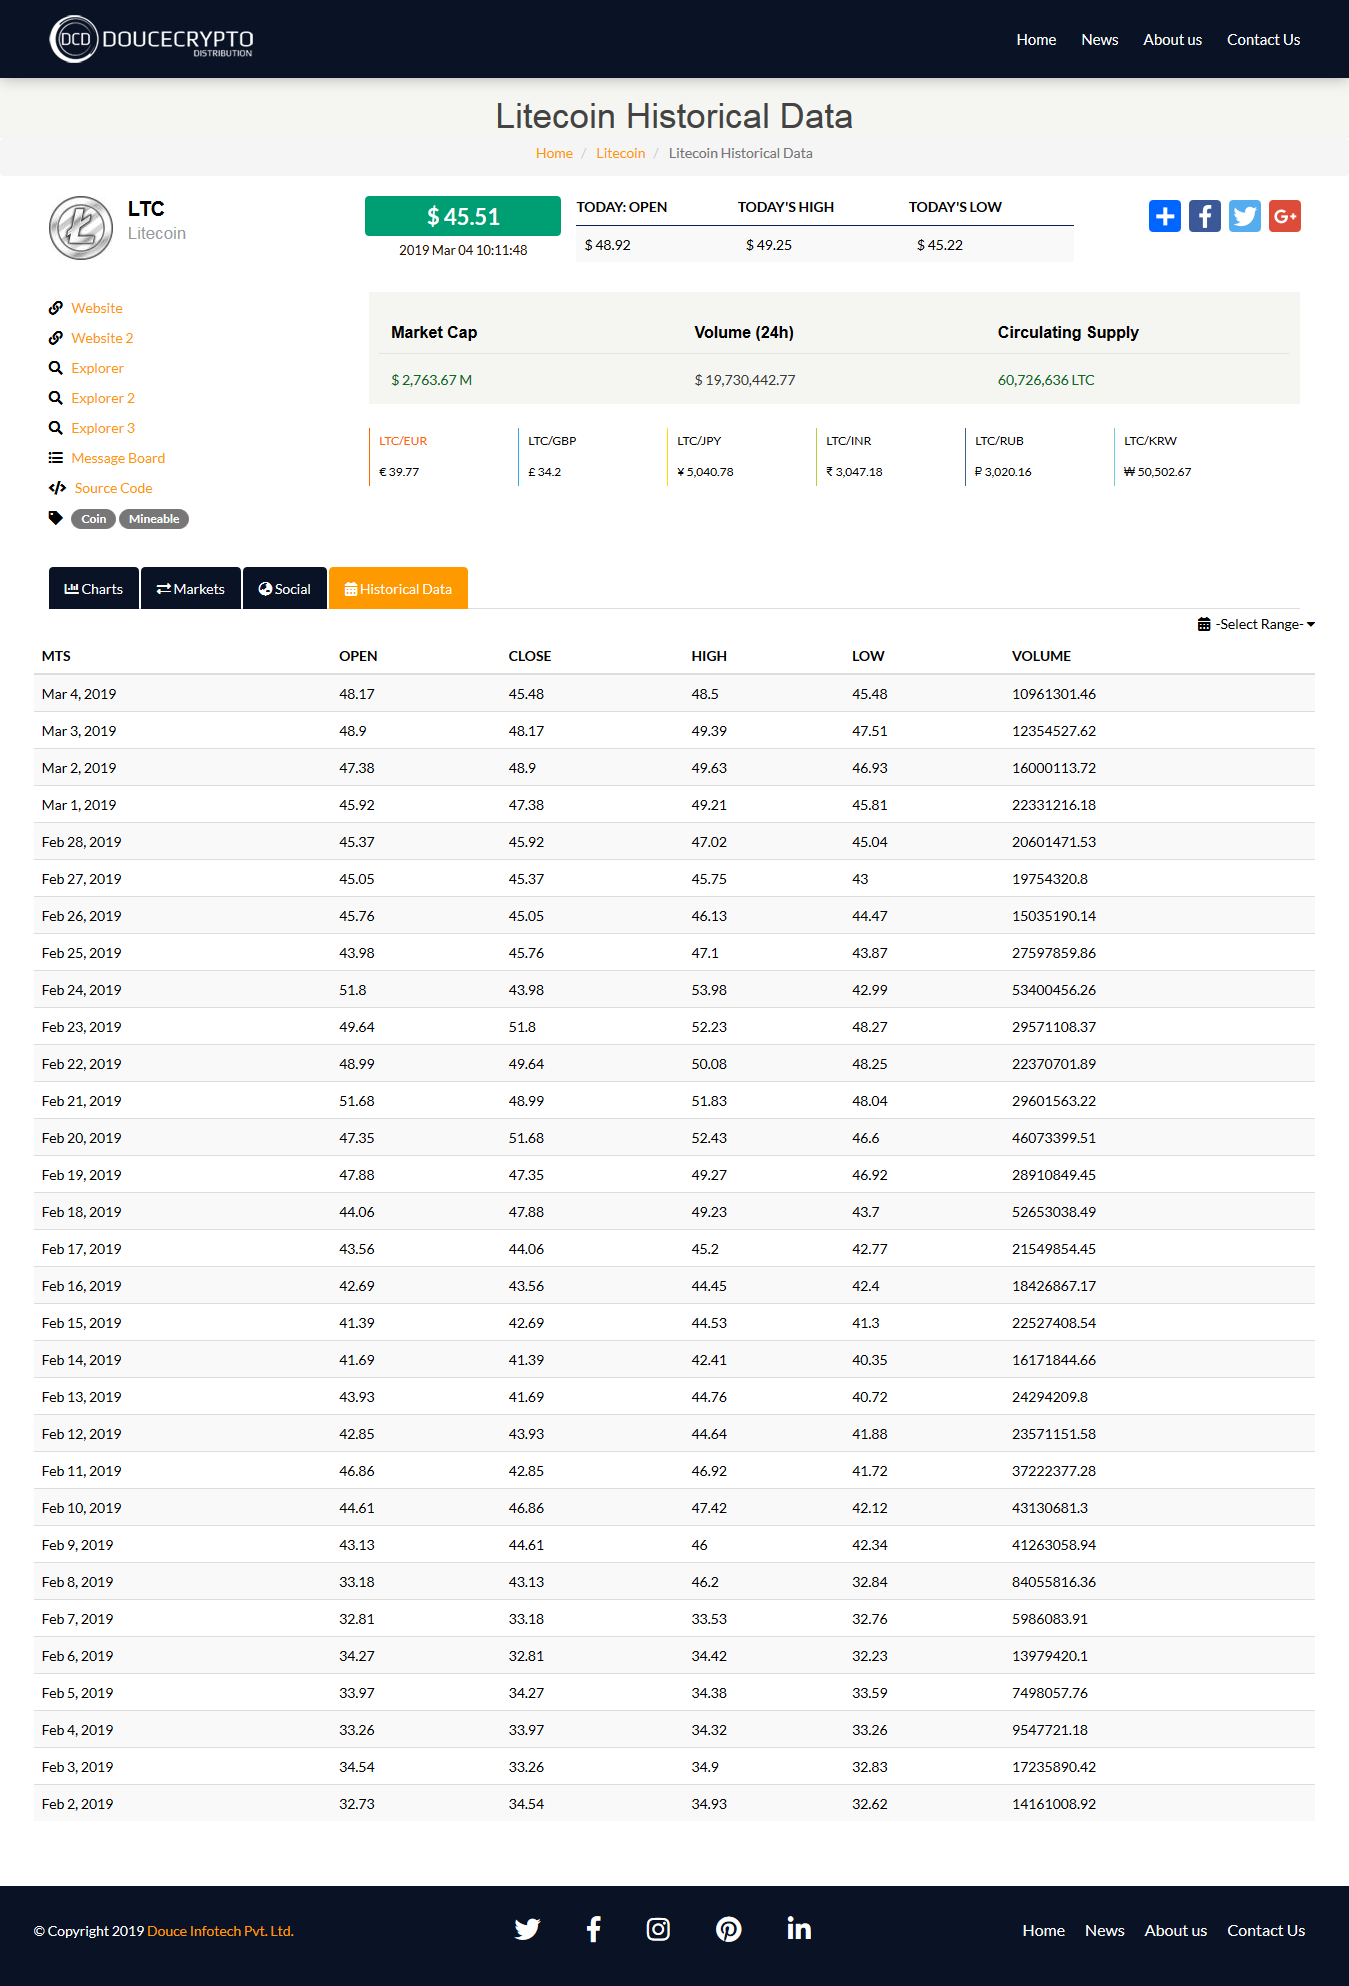The height and width of the screenshot is (1986, 1349).
Task: Click link icon beside Website
Action: [x=56, y=308]
